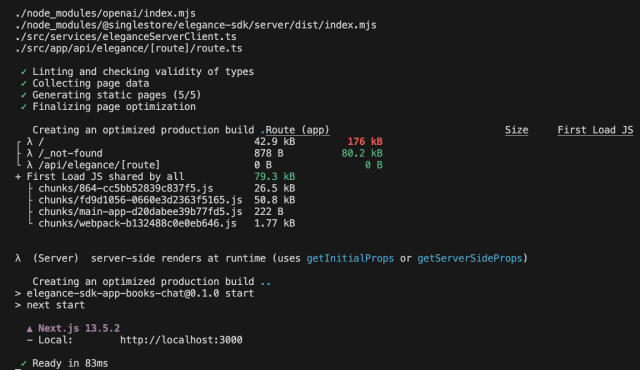The image size is (640, 370).
Task: Click the green checkmark beside Ready in 83ms
Action: (24, 363)
